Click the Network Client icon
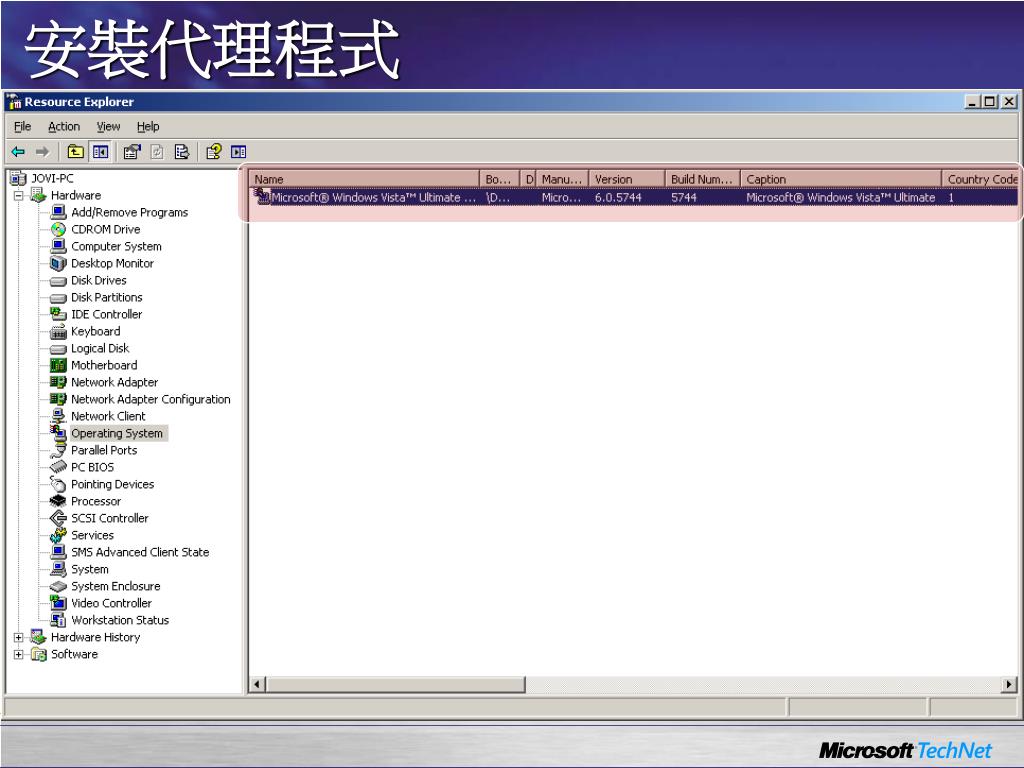This screenshot has width=1024, height=768. (x=58, y=416)
